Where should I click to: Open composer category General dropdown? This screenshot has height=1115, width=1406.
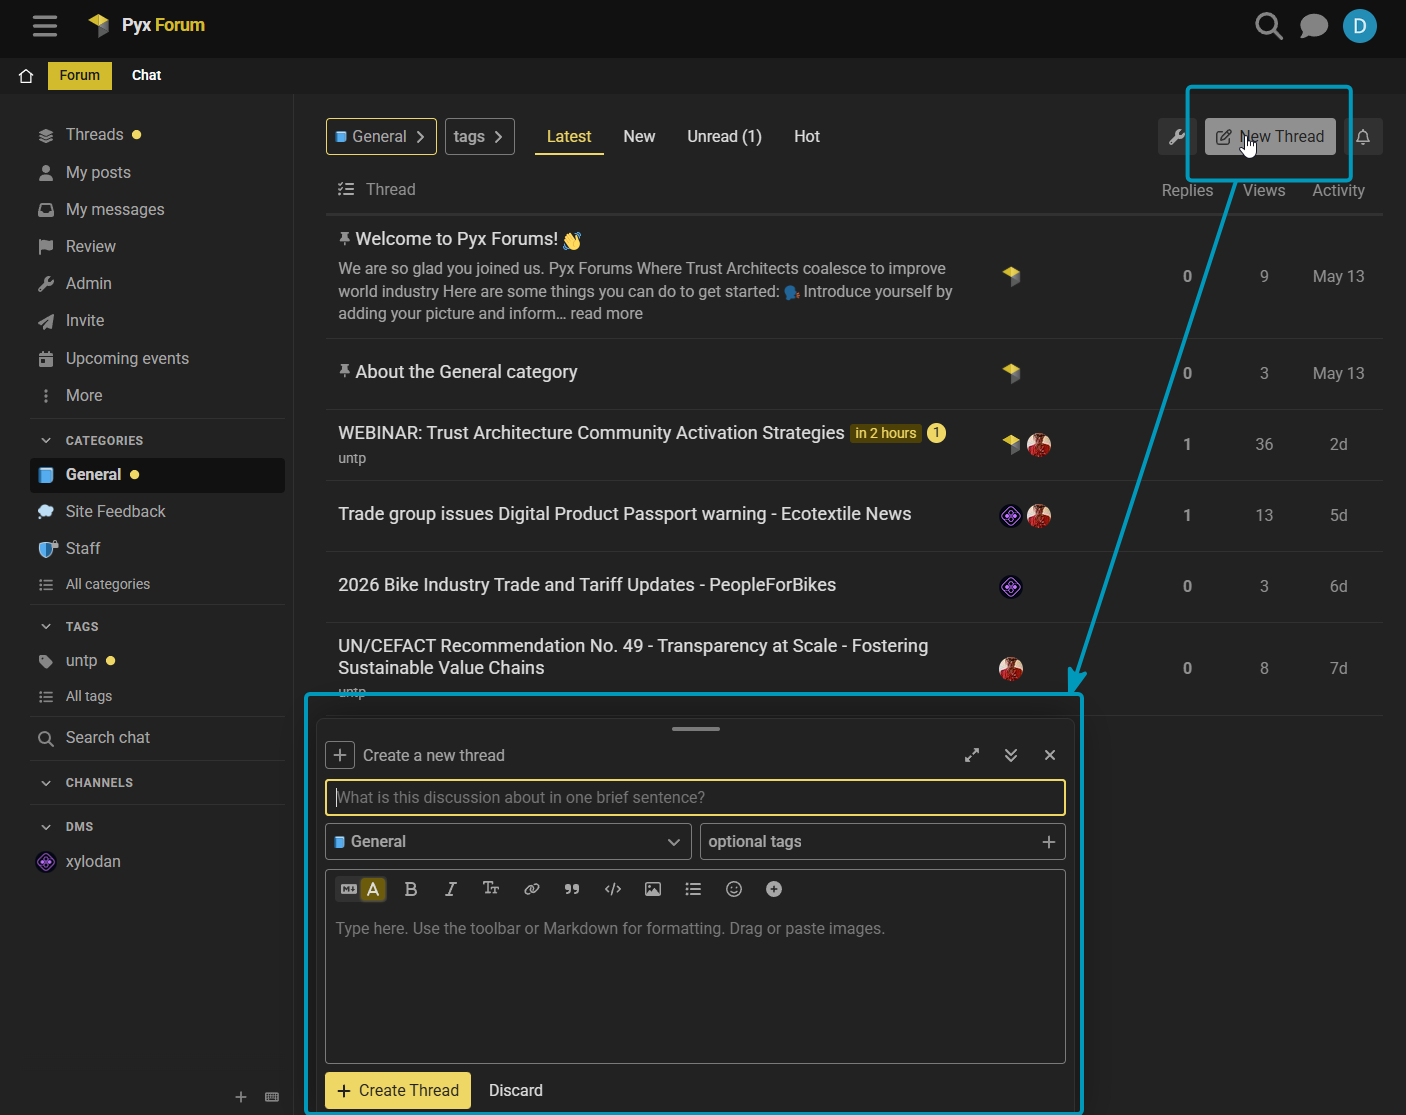point(508,842)
